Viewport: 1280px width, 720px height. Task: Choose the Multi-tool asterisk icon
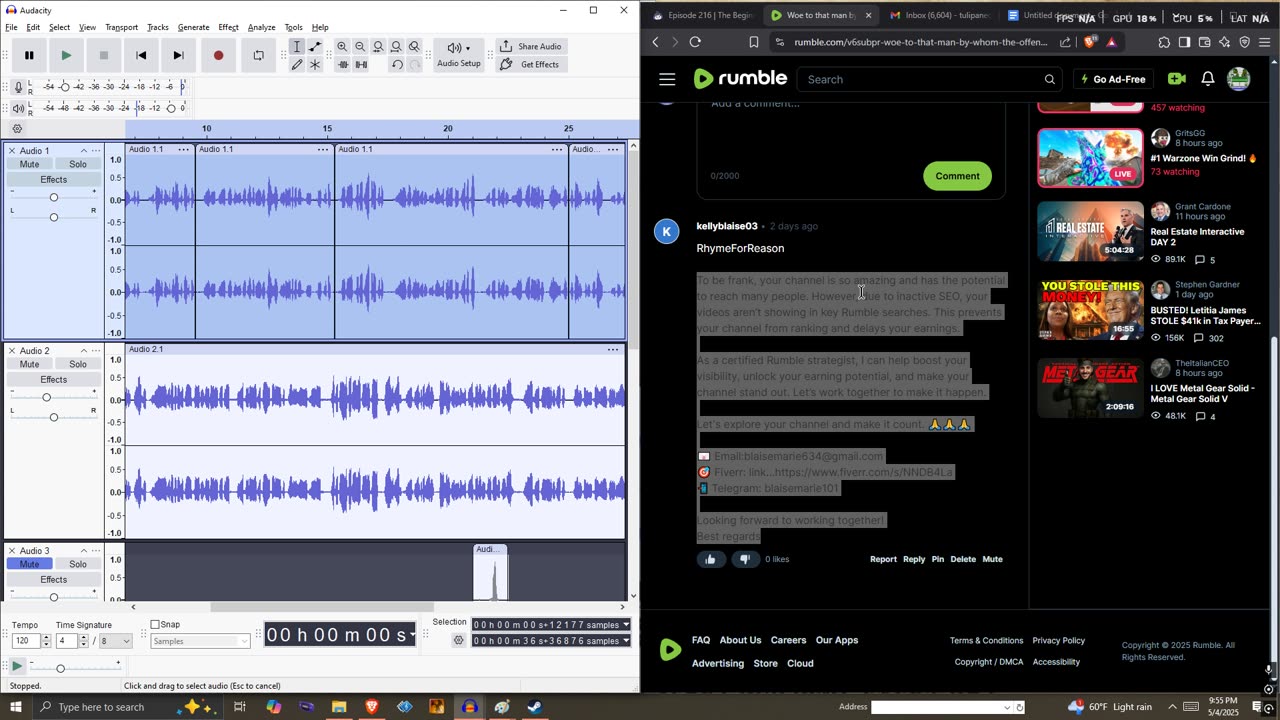[315, 64]
